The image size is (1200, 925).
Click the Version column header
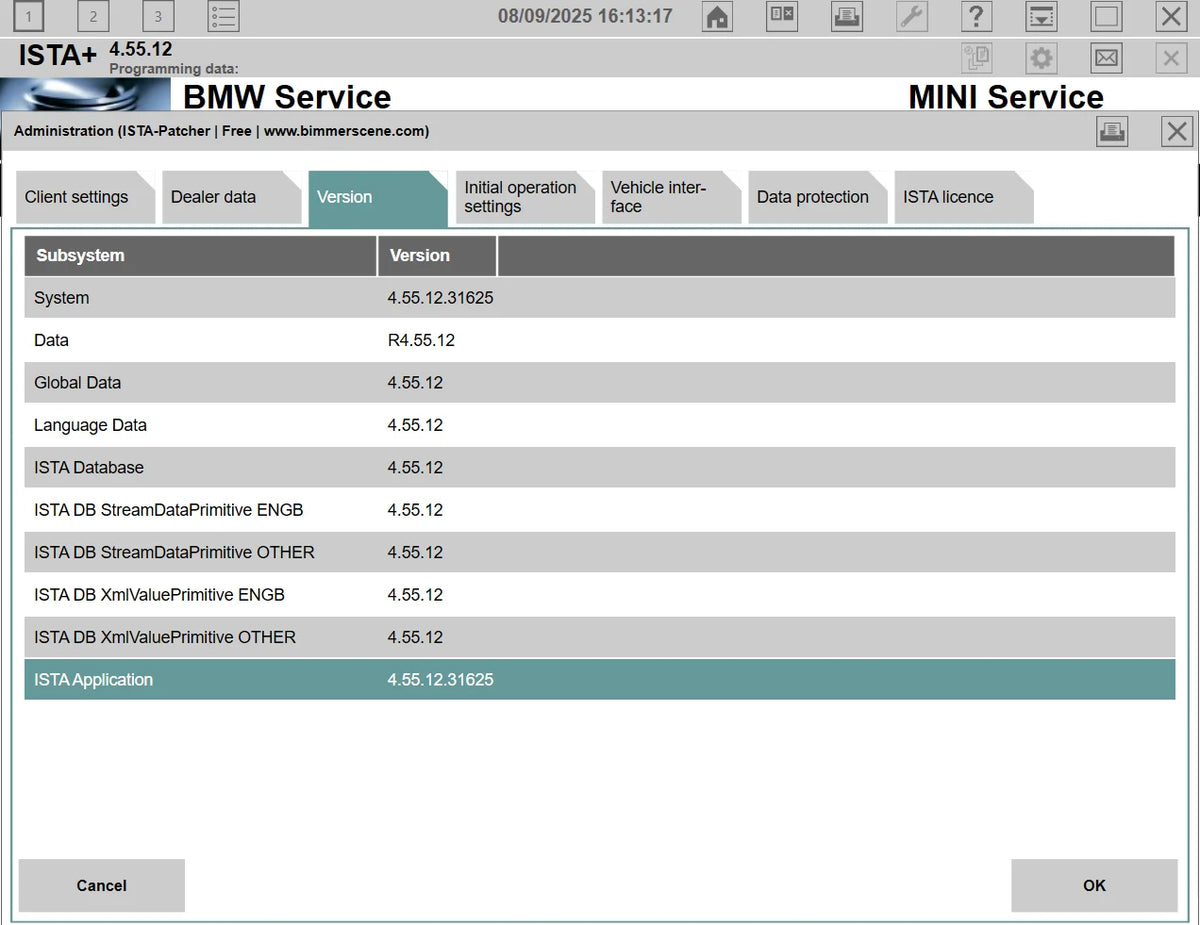click(x=420, y=255)
